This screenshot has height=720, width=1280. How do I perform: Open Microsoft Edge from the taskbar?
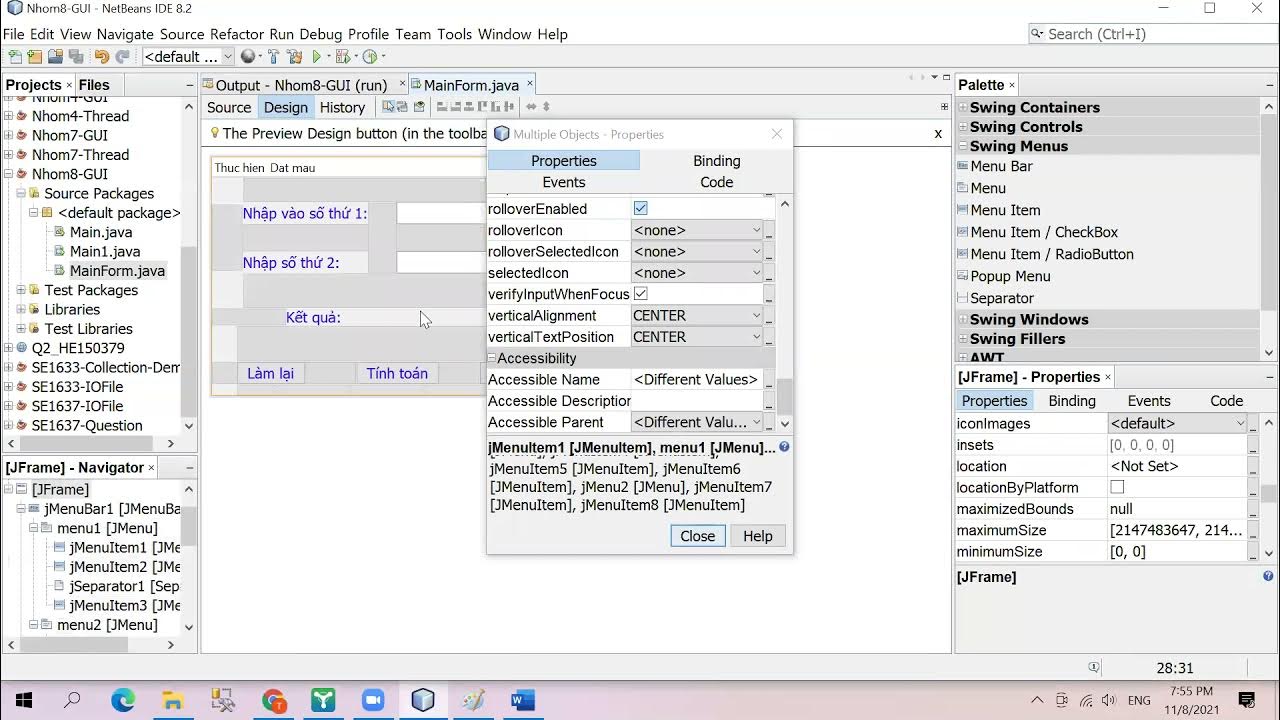point(123,700)
